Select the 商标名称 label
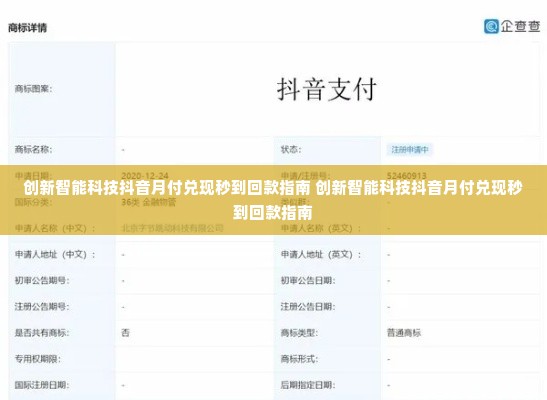The height and width of the screenshot is (400, 547). tap(33, 150)
